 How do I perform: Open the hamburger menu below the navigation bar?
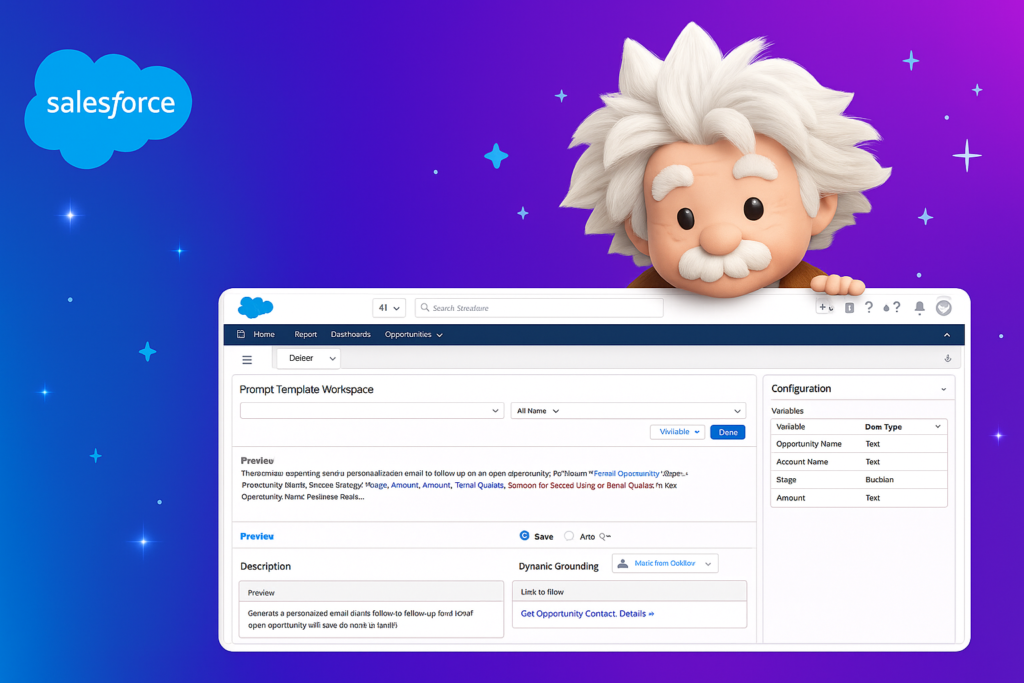point(247,359)
